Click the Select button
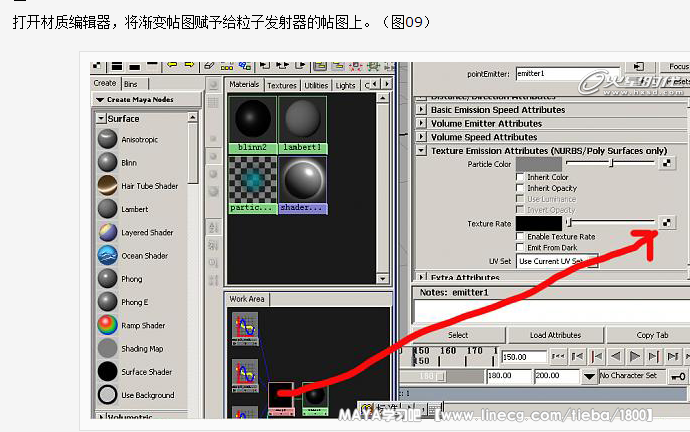The width and height of the screenshot is (690, 432). pos(459,335)
